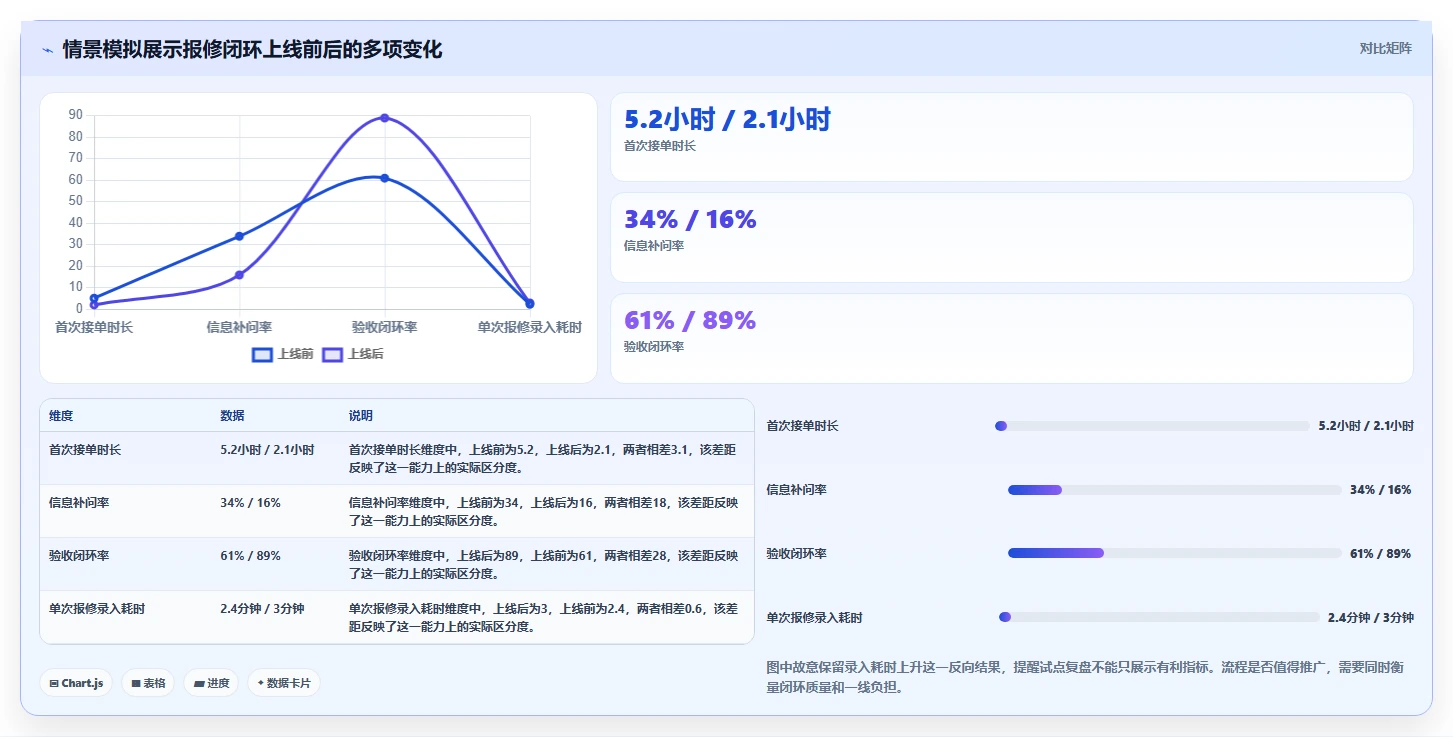Click the 表格 chip icon
This screenshot has width=1453, height=737.
(136, 683)
